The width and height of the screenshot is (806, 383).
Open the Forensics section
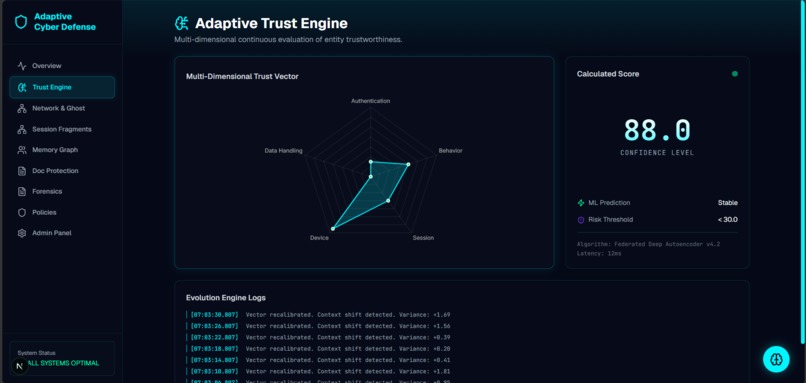tap(62, 191)
